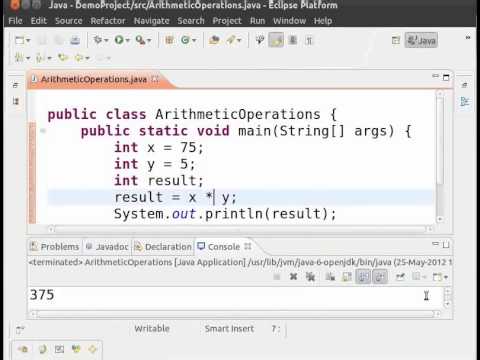The width and height of the screenshot is (480, 360).
Task: Open the Search menu
Action: (191, 21)
